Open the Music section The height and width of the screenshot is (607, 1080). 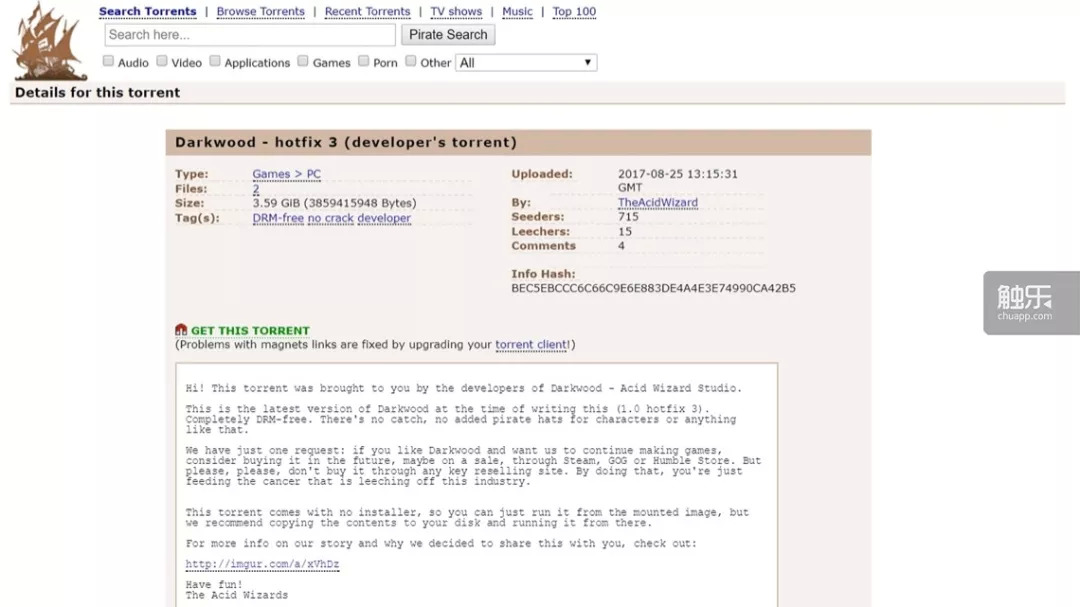click(x=517, y=12)
